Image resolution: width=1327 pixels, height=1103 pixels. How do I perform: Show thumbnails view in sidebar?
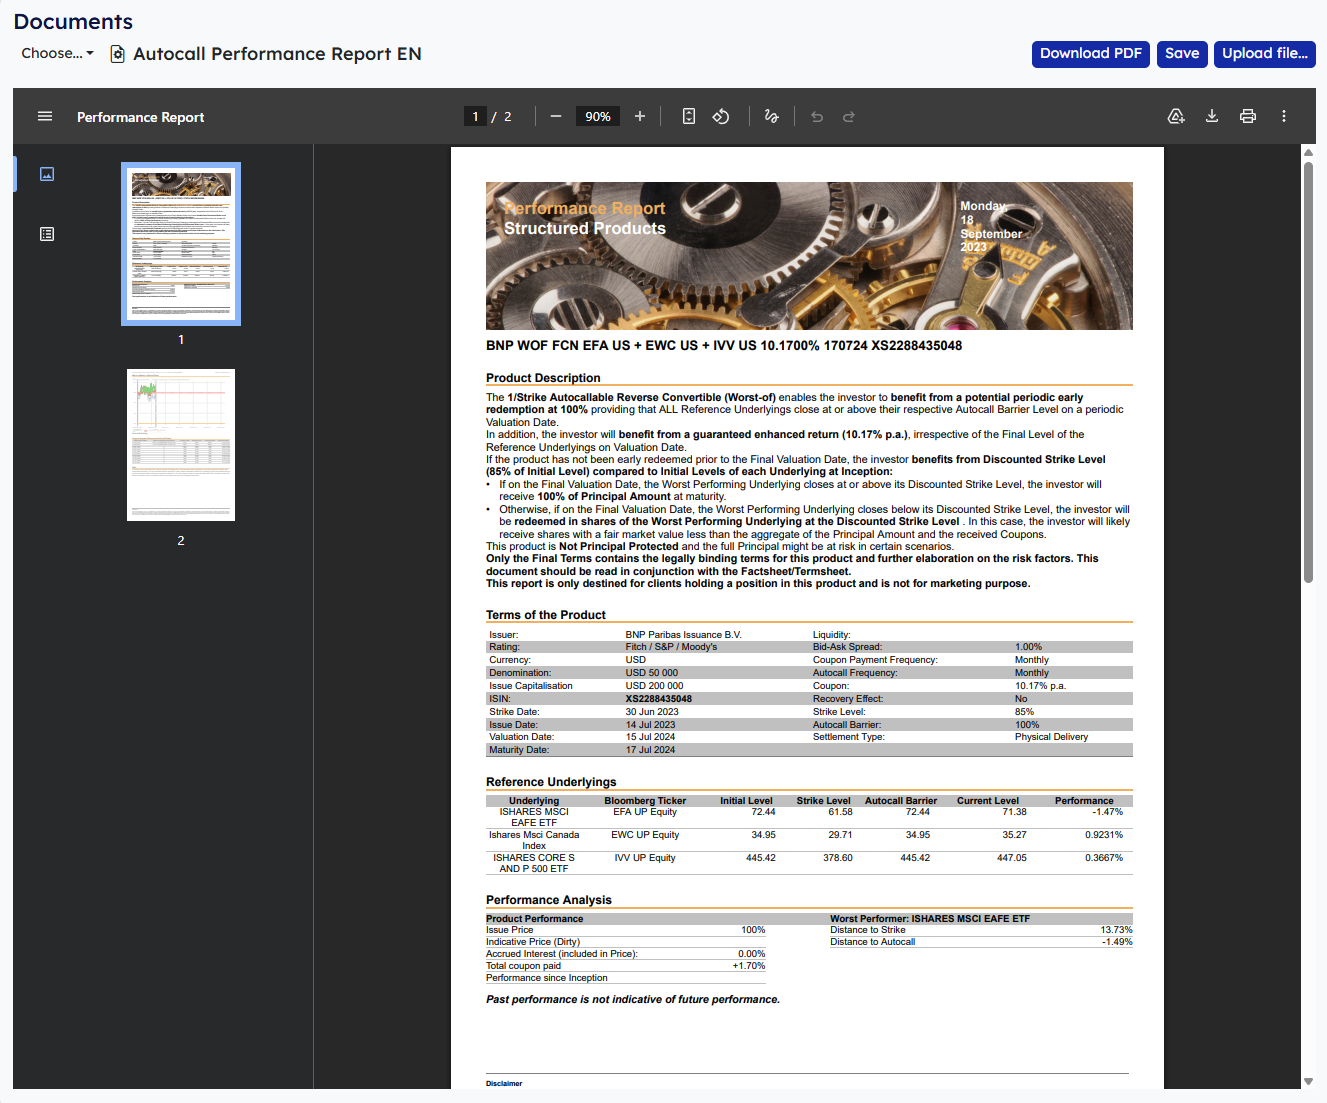[47, 174]
